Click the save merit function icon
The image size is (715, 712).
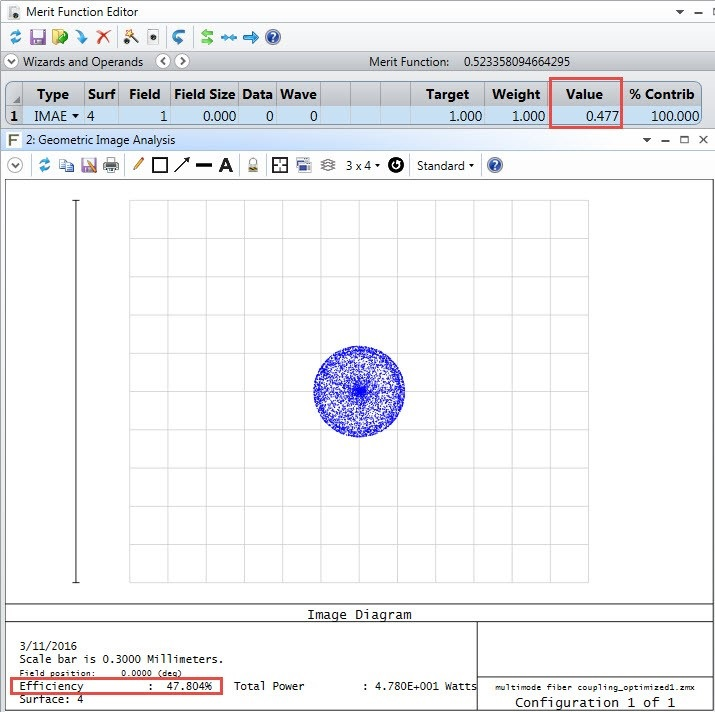tap(38, 37)
